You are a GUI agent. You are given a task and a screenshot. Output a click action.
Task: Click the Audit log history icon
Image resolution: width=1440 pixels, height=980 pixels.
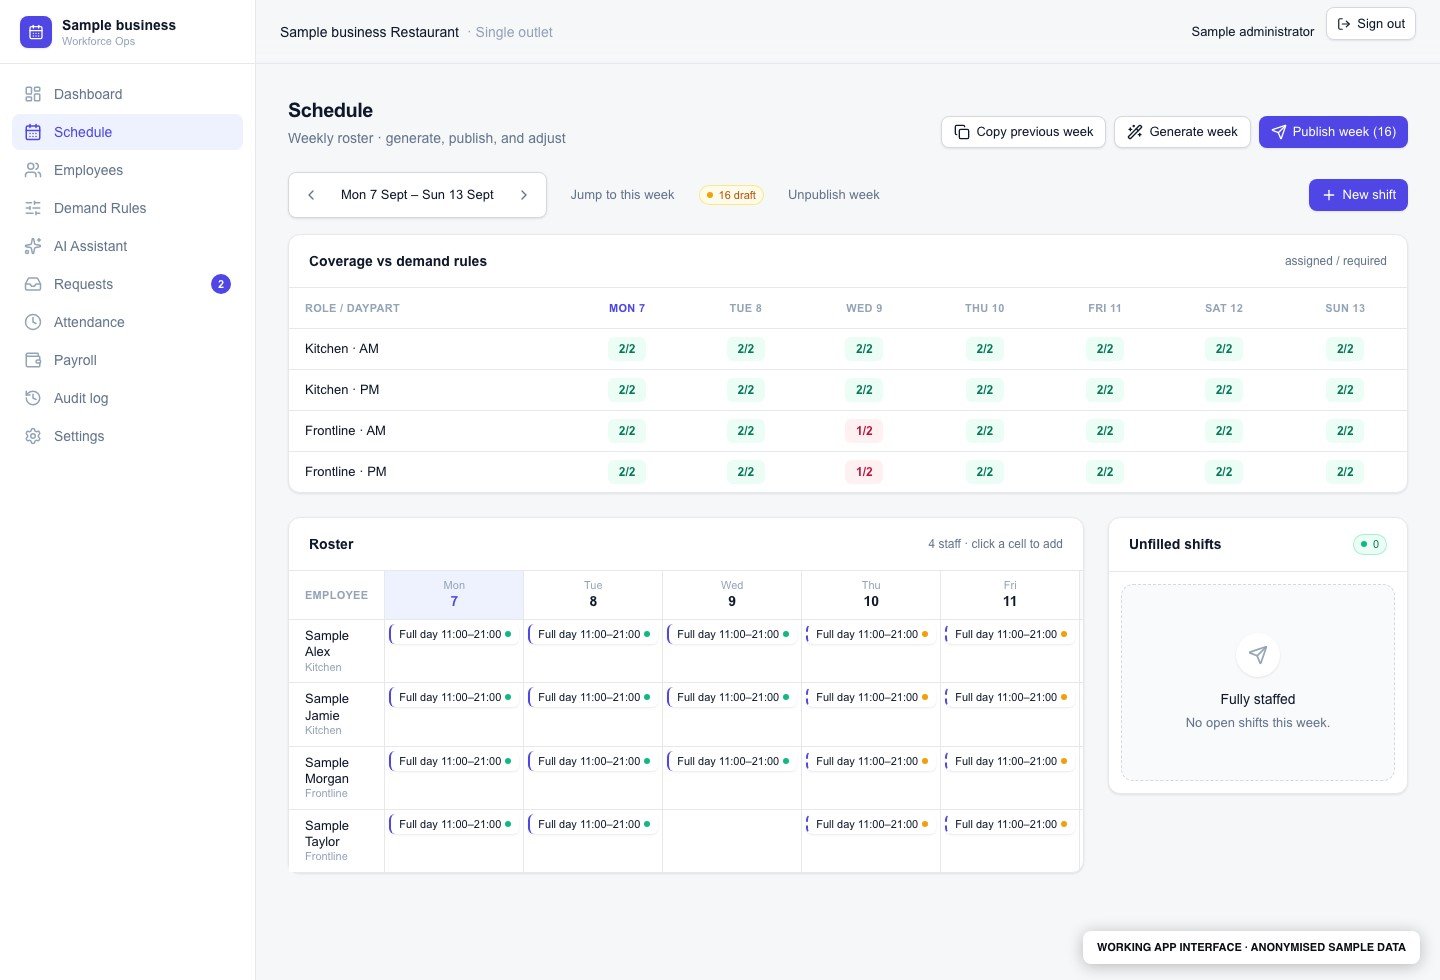tap(33, 398)
